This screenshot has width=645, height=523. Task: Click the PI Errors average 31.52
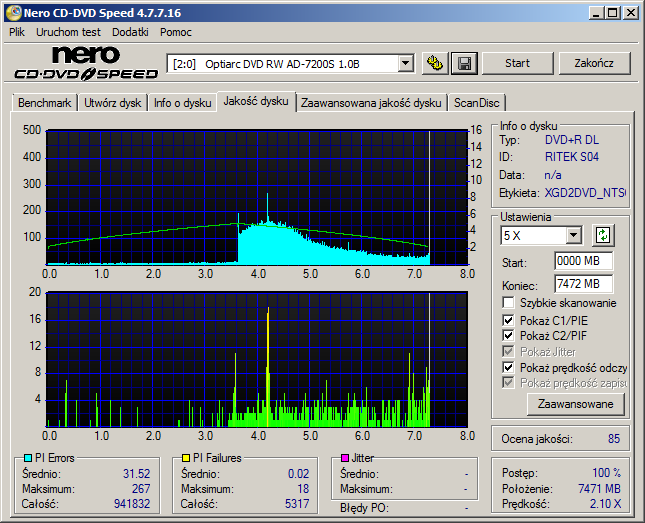tap(137, 474)
